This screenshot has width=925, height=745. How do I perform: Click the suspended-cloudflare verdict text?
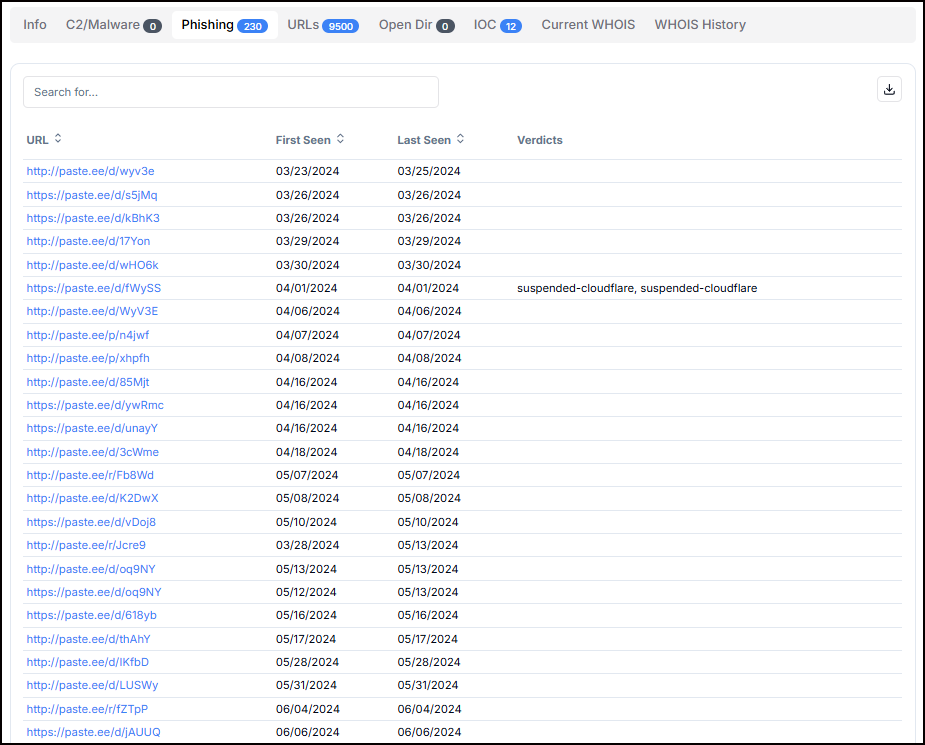click(637, 288)
